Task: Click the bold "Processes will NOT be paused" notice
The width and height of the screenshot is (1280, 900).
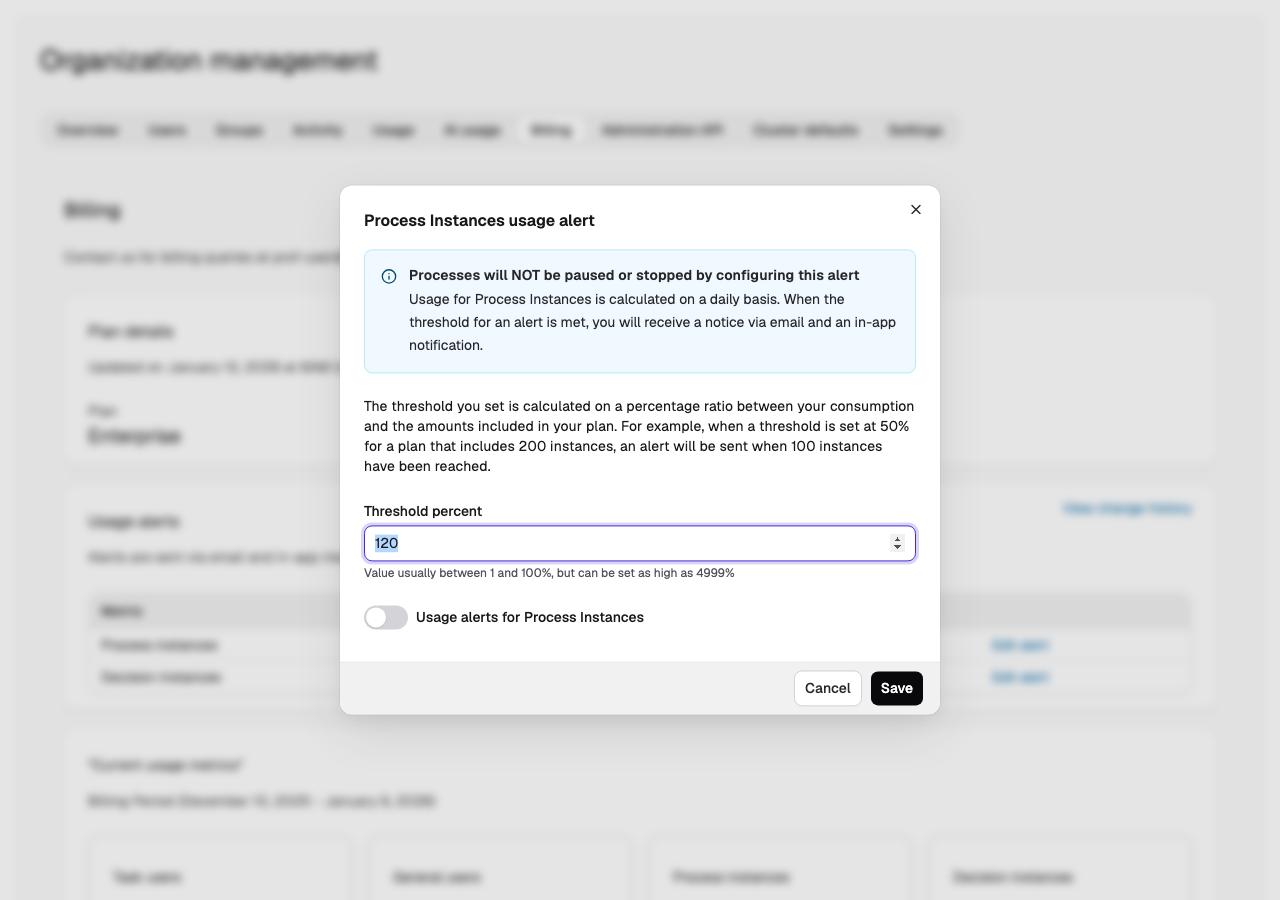Action: 634,275
